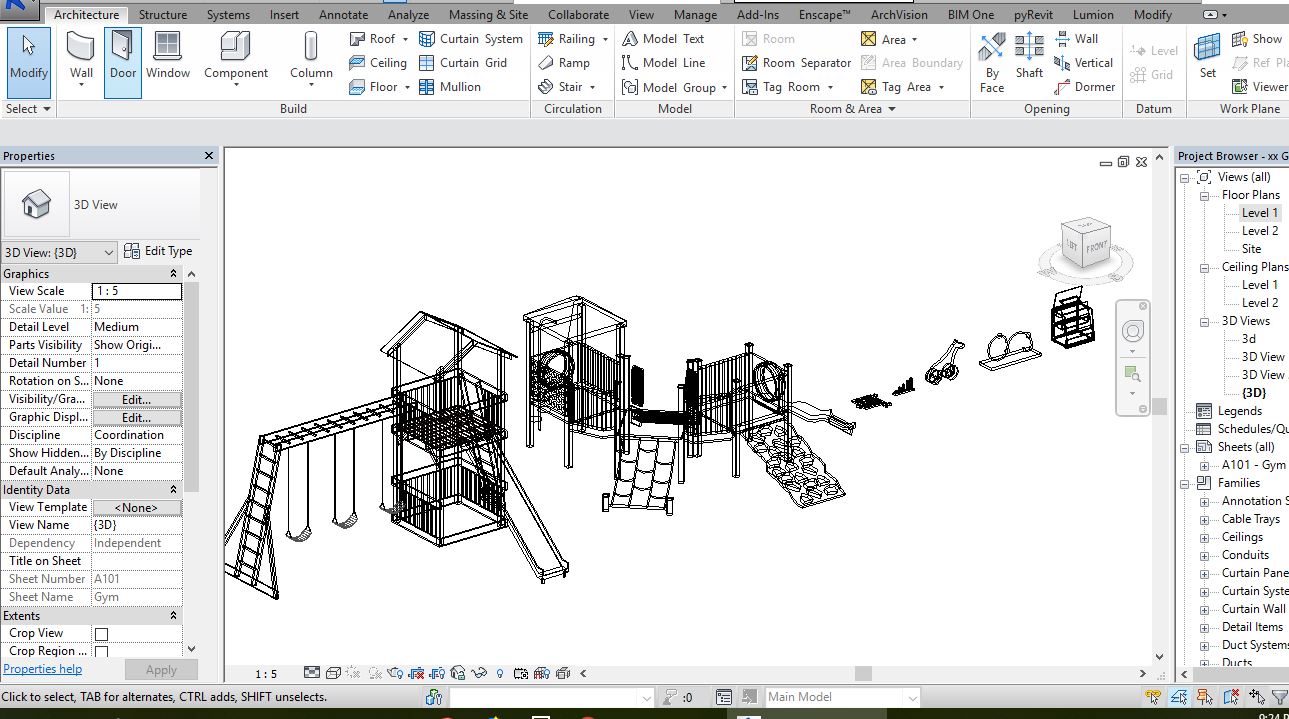Collapse the Graphics properties section
The image size is (1289, 719).
click(x=173, y=274)
